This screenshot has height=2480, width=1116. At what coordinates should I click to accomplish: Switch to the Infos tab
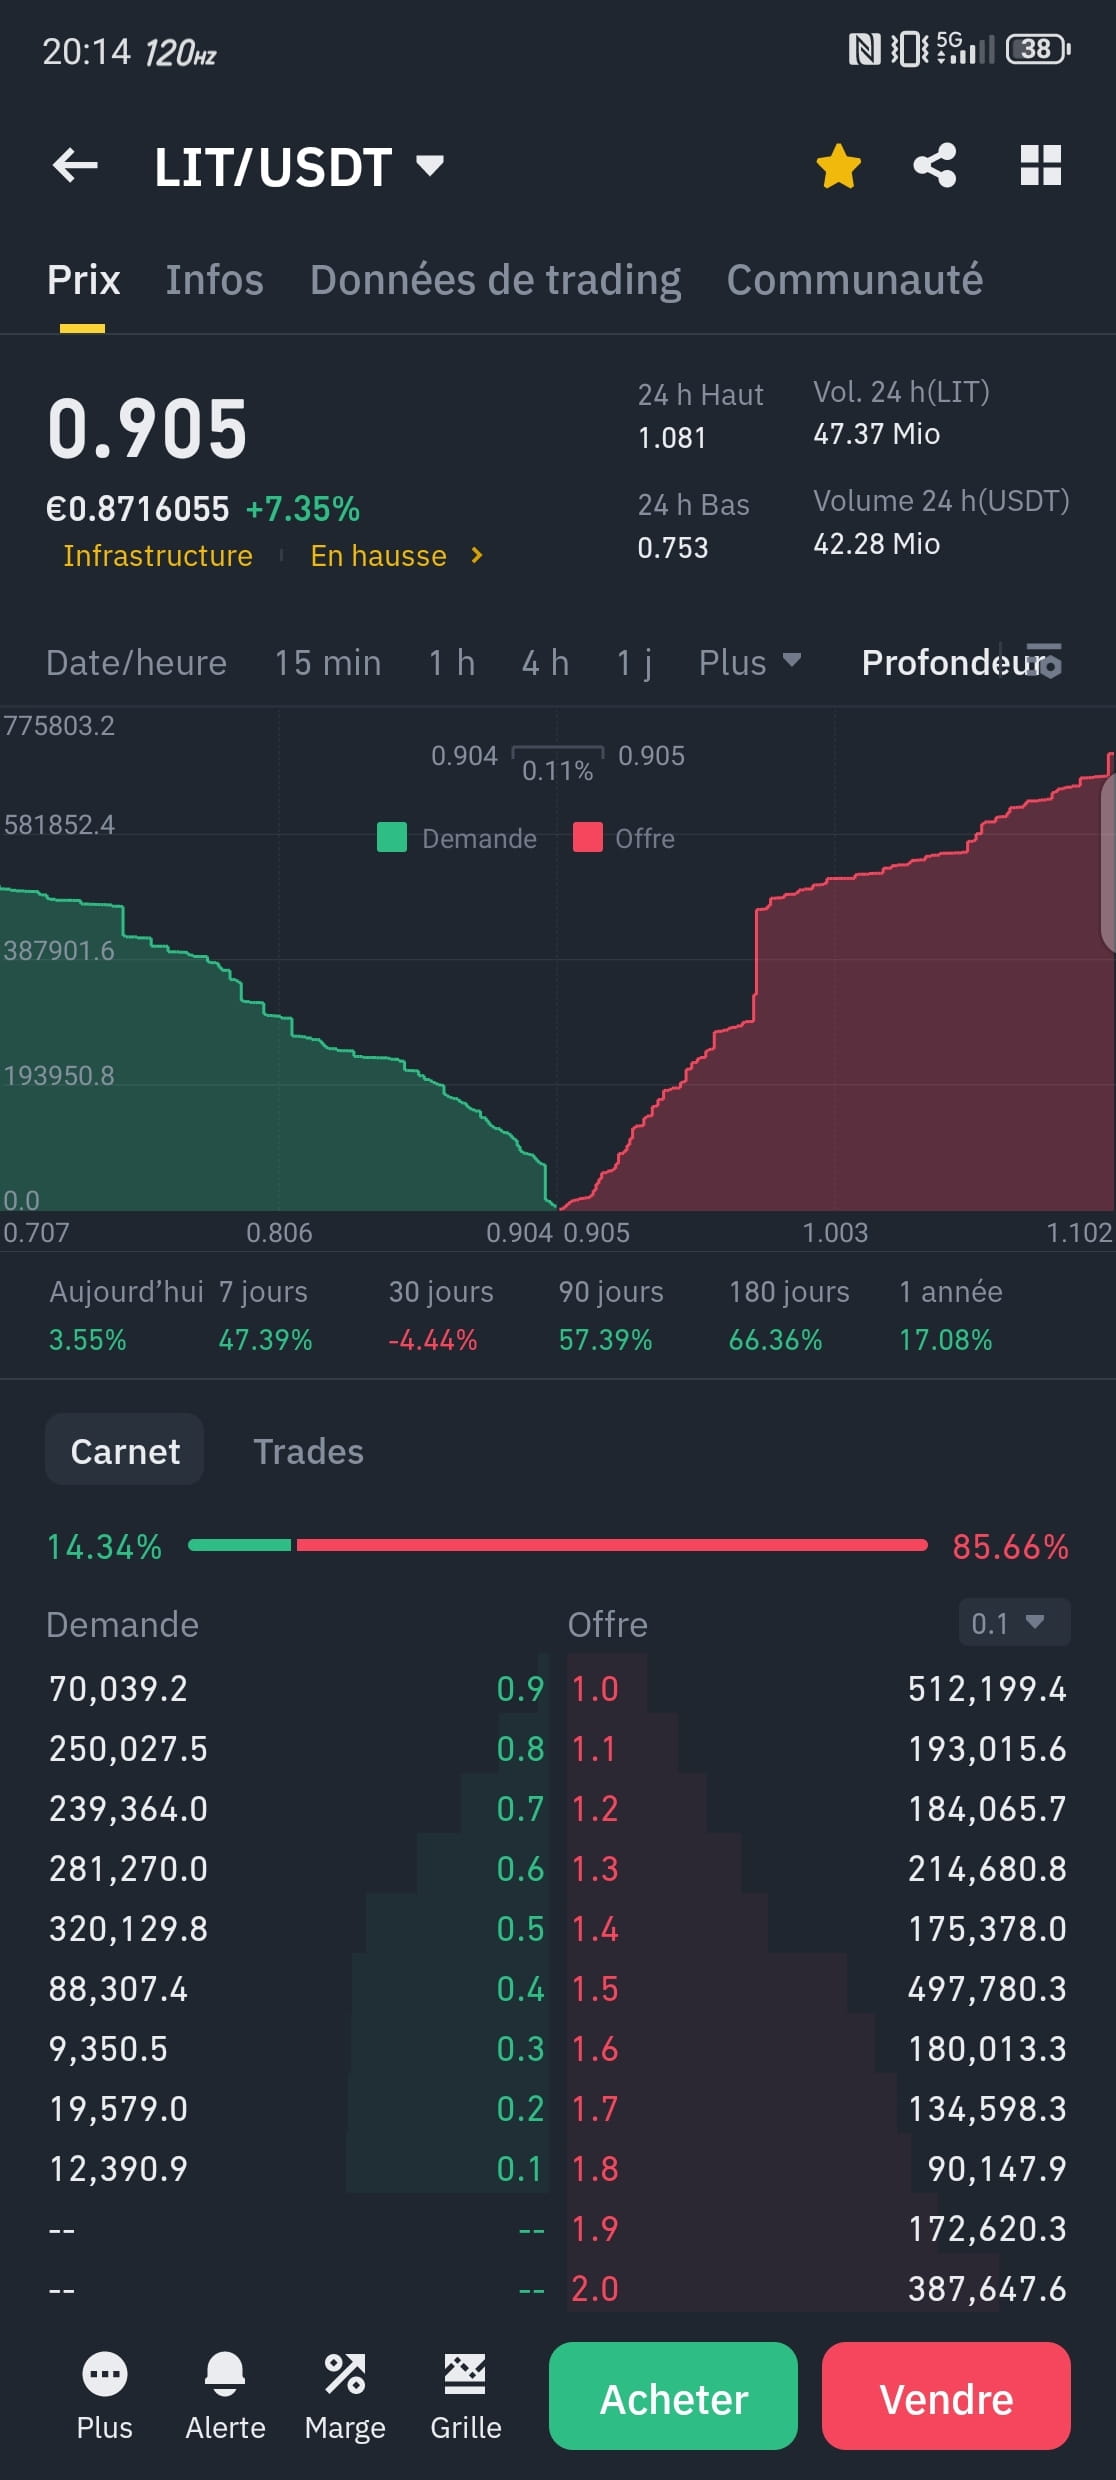(214, 280)
